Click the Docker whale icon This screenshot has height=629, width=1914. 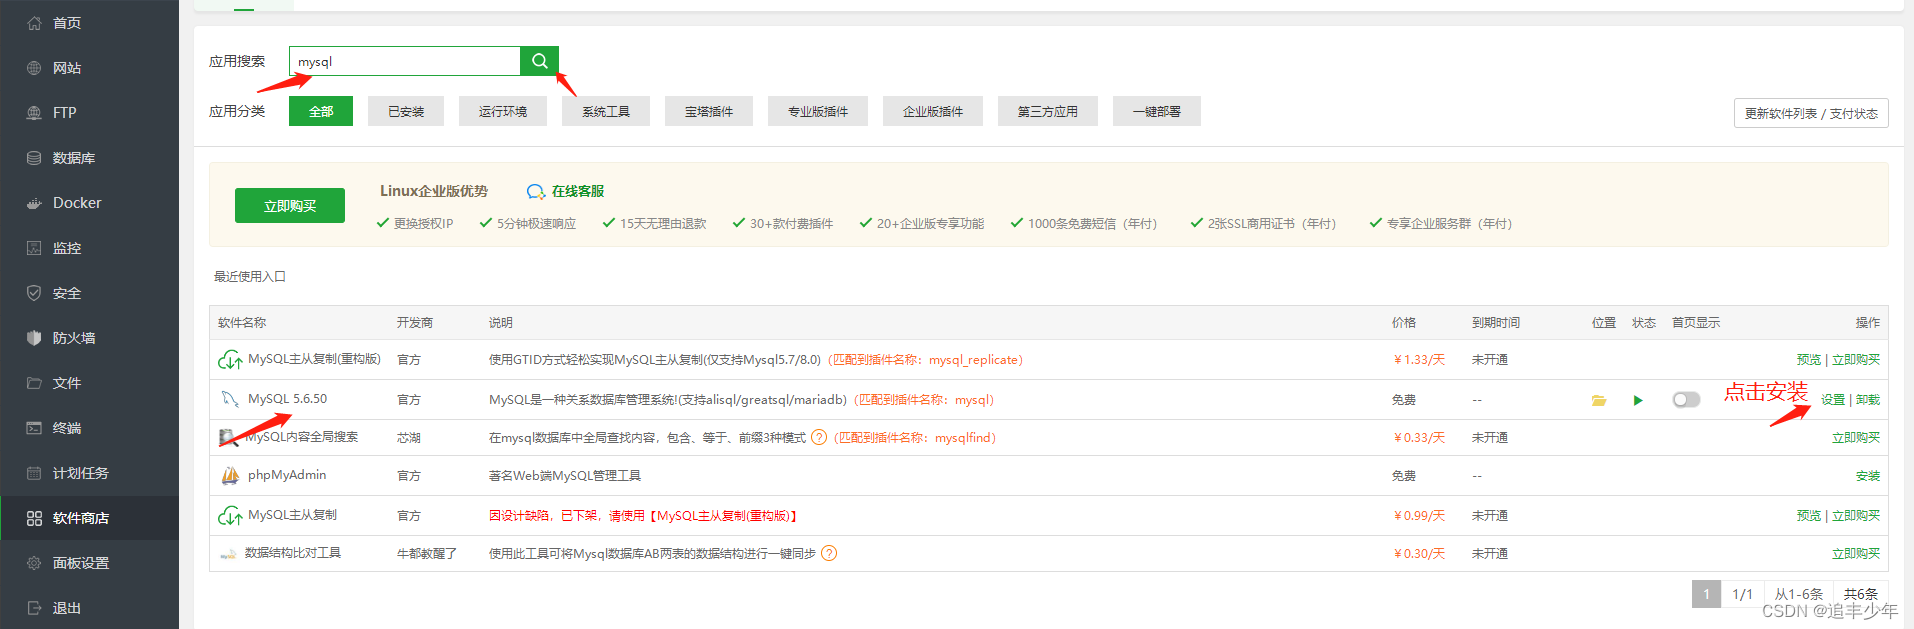34,203
